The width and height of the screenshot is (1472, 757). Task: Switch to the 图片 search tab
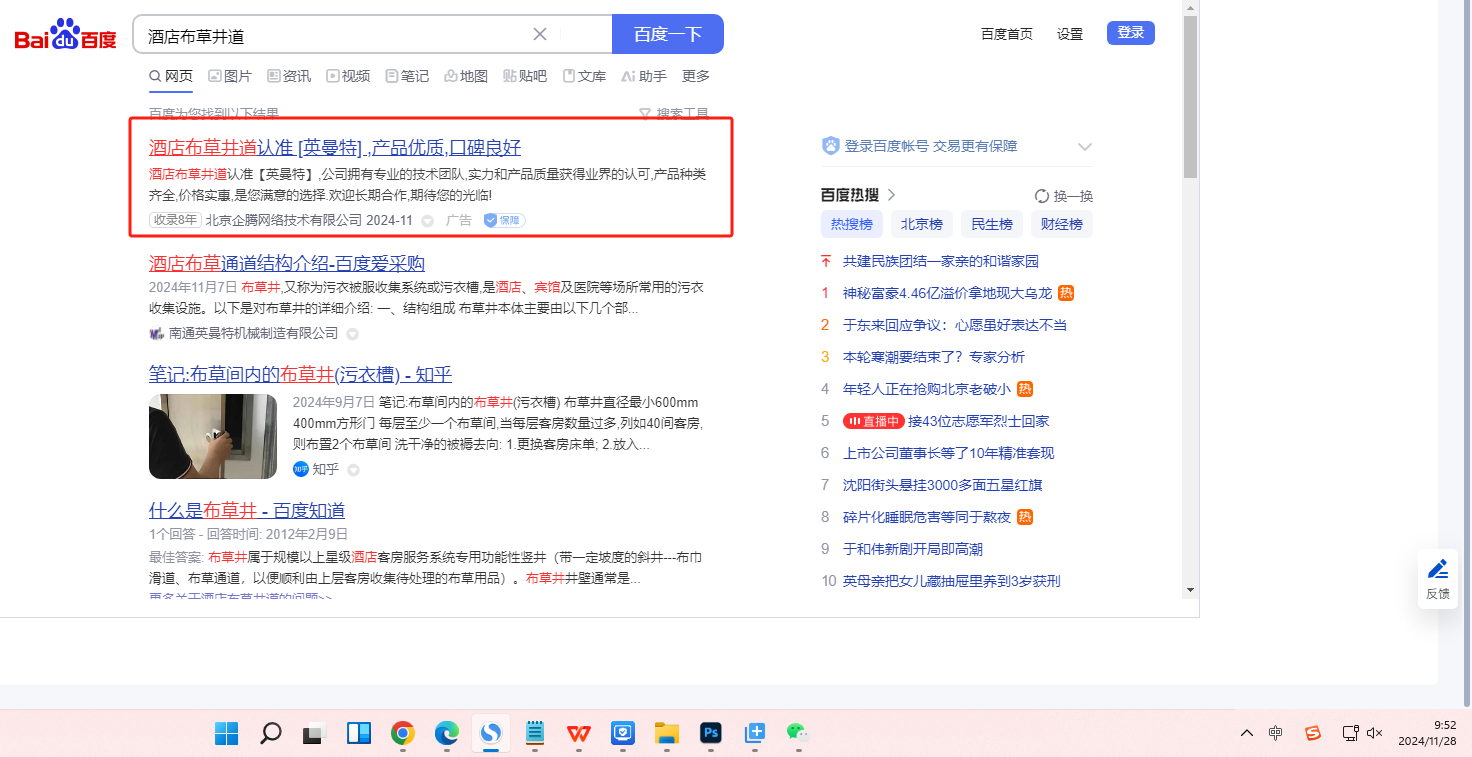click(x=230, y=76)
